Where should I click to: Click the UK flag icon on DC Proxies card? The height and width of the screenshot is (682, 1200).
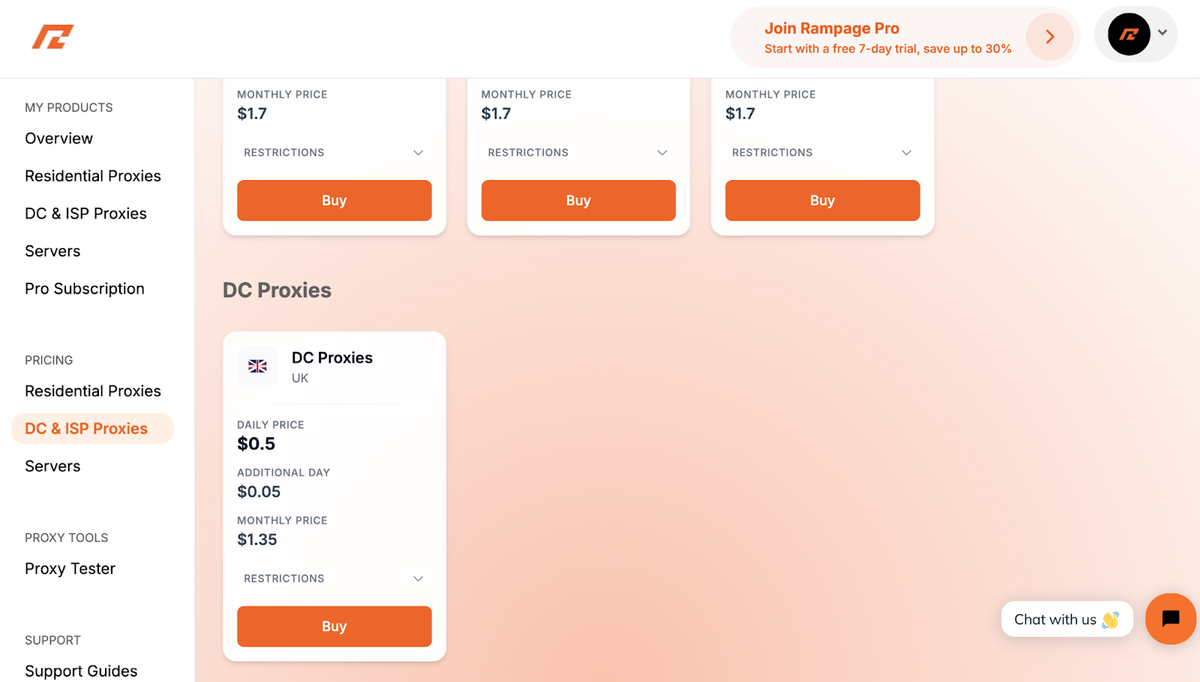(257, 366)
